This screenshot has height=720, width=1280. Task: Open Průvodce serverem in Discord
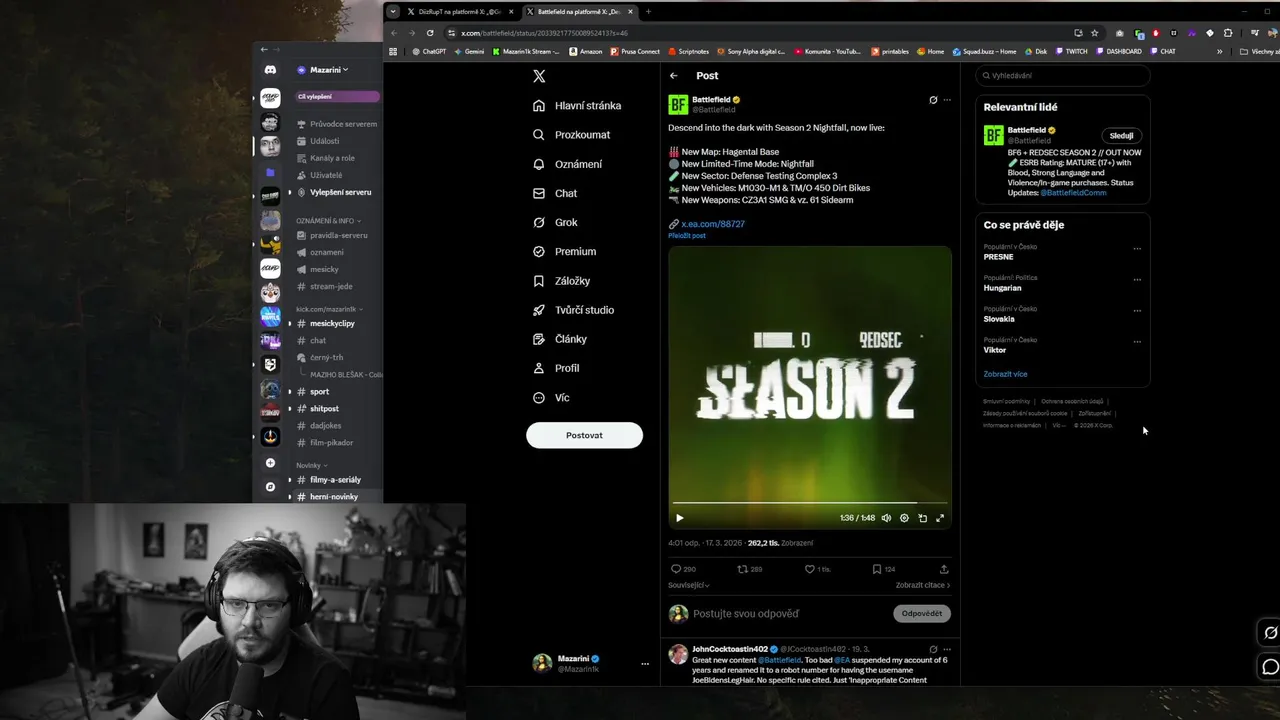336,124
